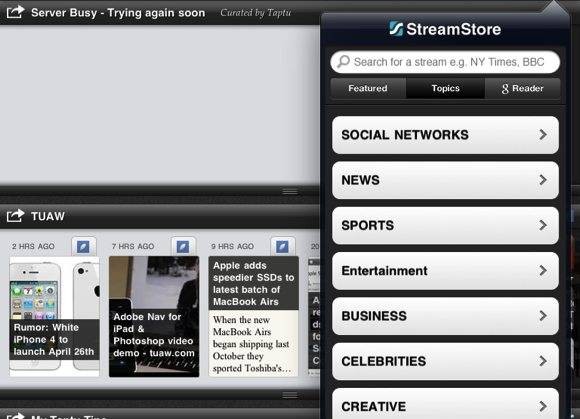580x419 pixels.
Task: Expand CELEBRITIES chevron arrow
Action: click(543, 361)
